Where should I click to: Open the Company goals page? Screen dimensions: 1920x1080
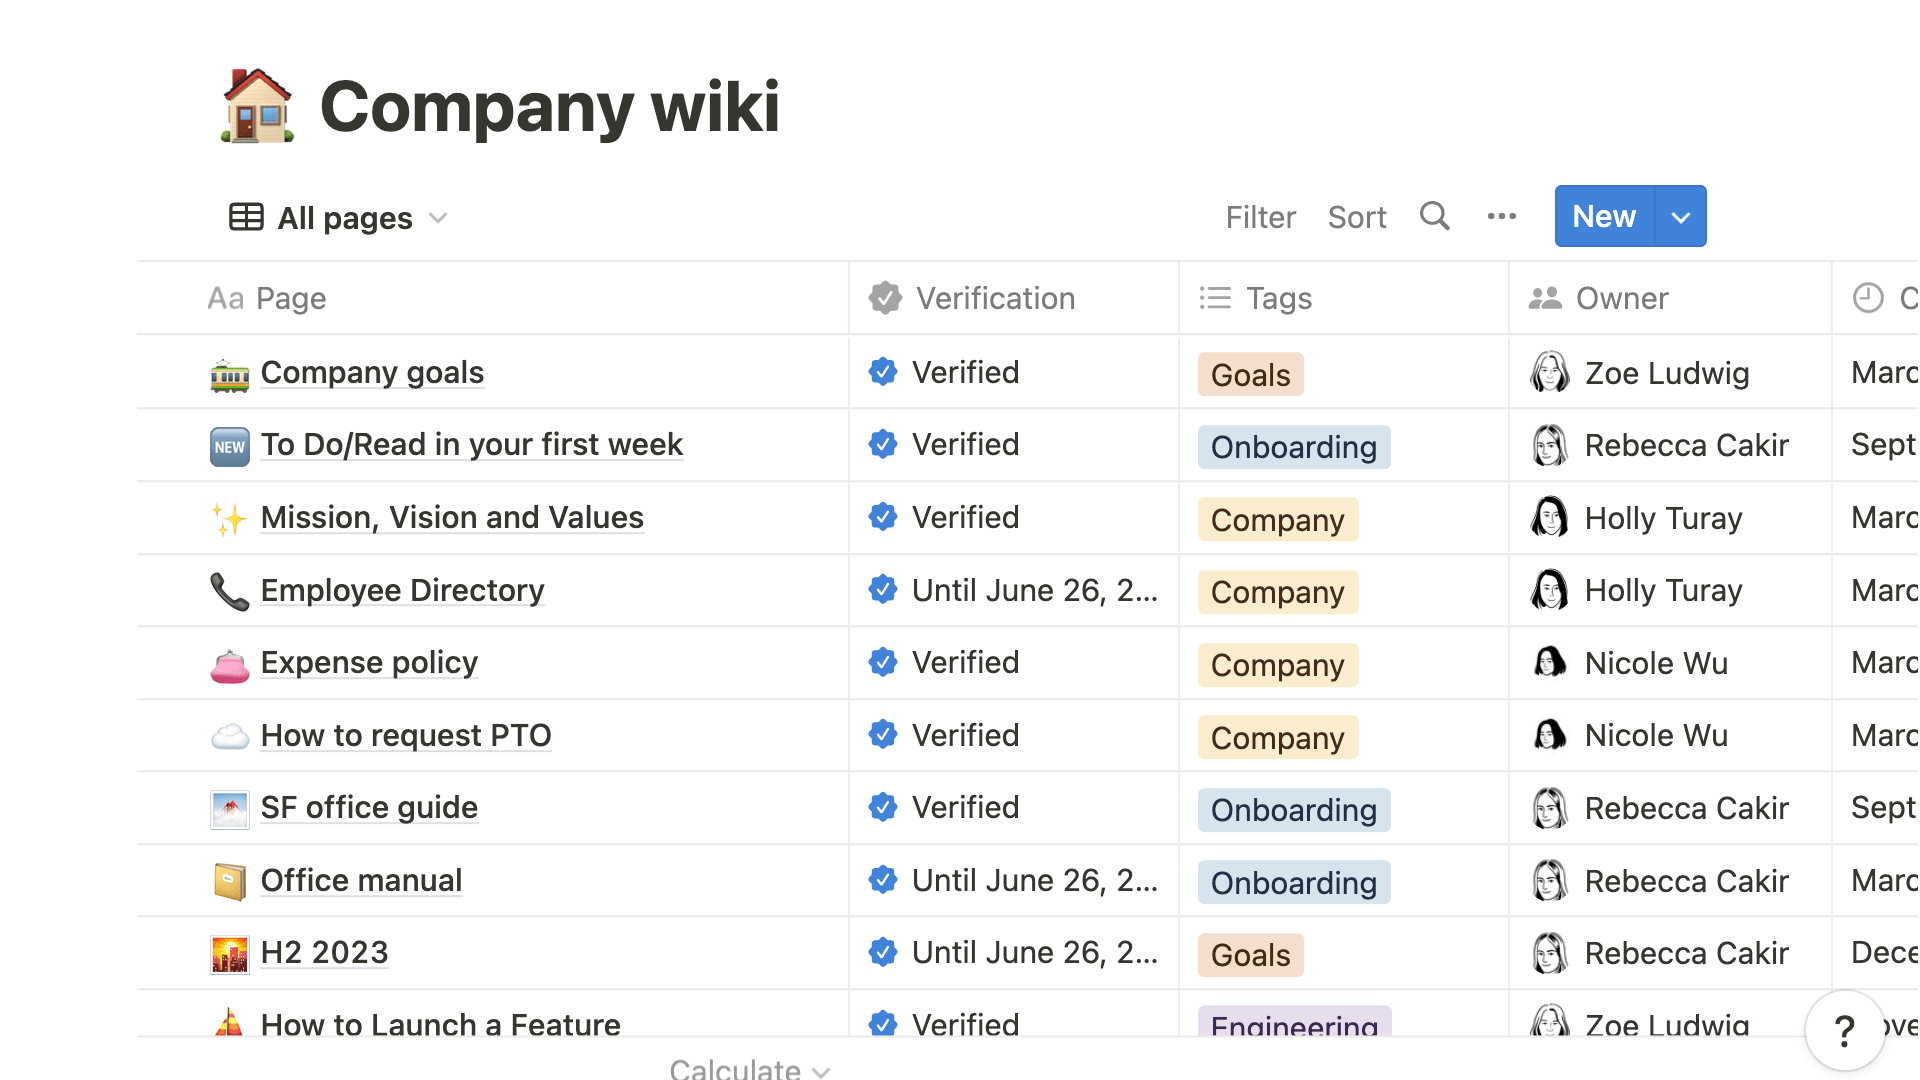pos(372,372)
